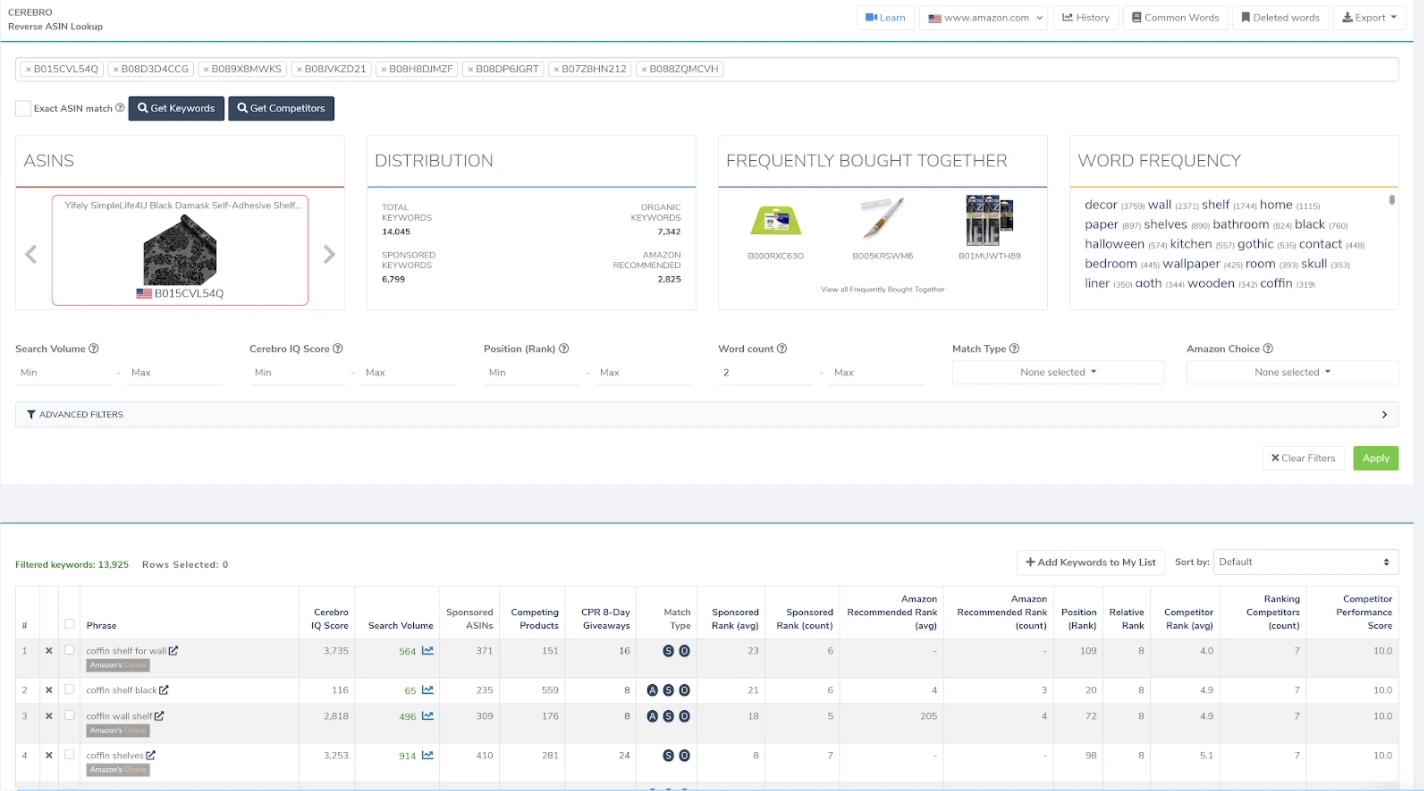Click help icon beside Exact ASIN match
This screenshot has height=791, width=1424.
(x=120, y=108)
